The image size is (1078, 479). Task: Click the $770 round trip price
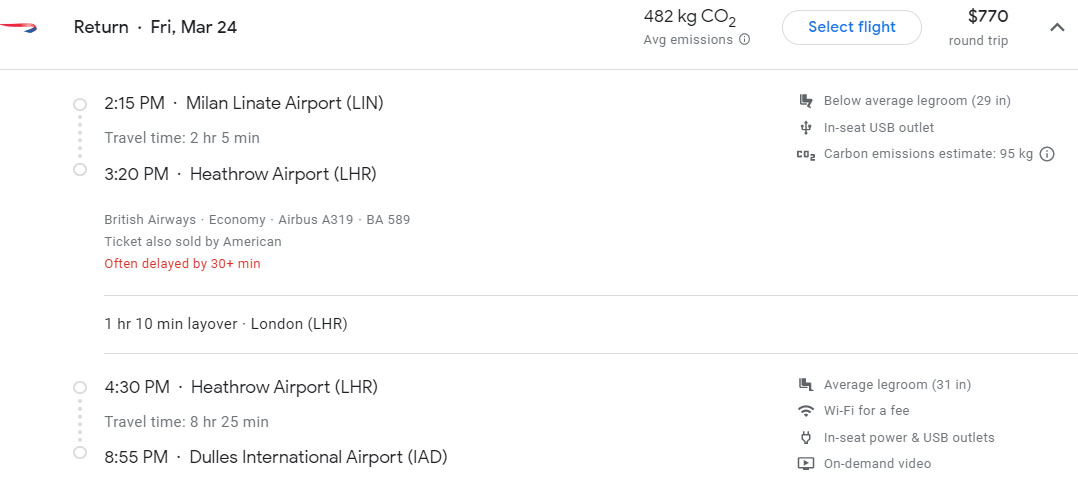click(x=987, y=17)
